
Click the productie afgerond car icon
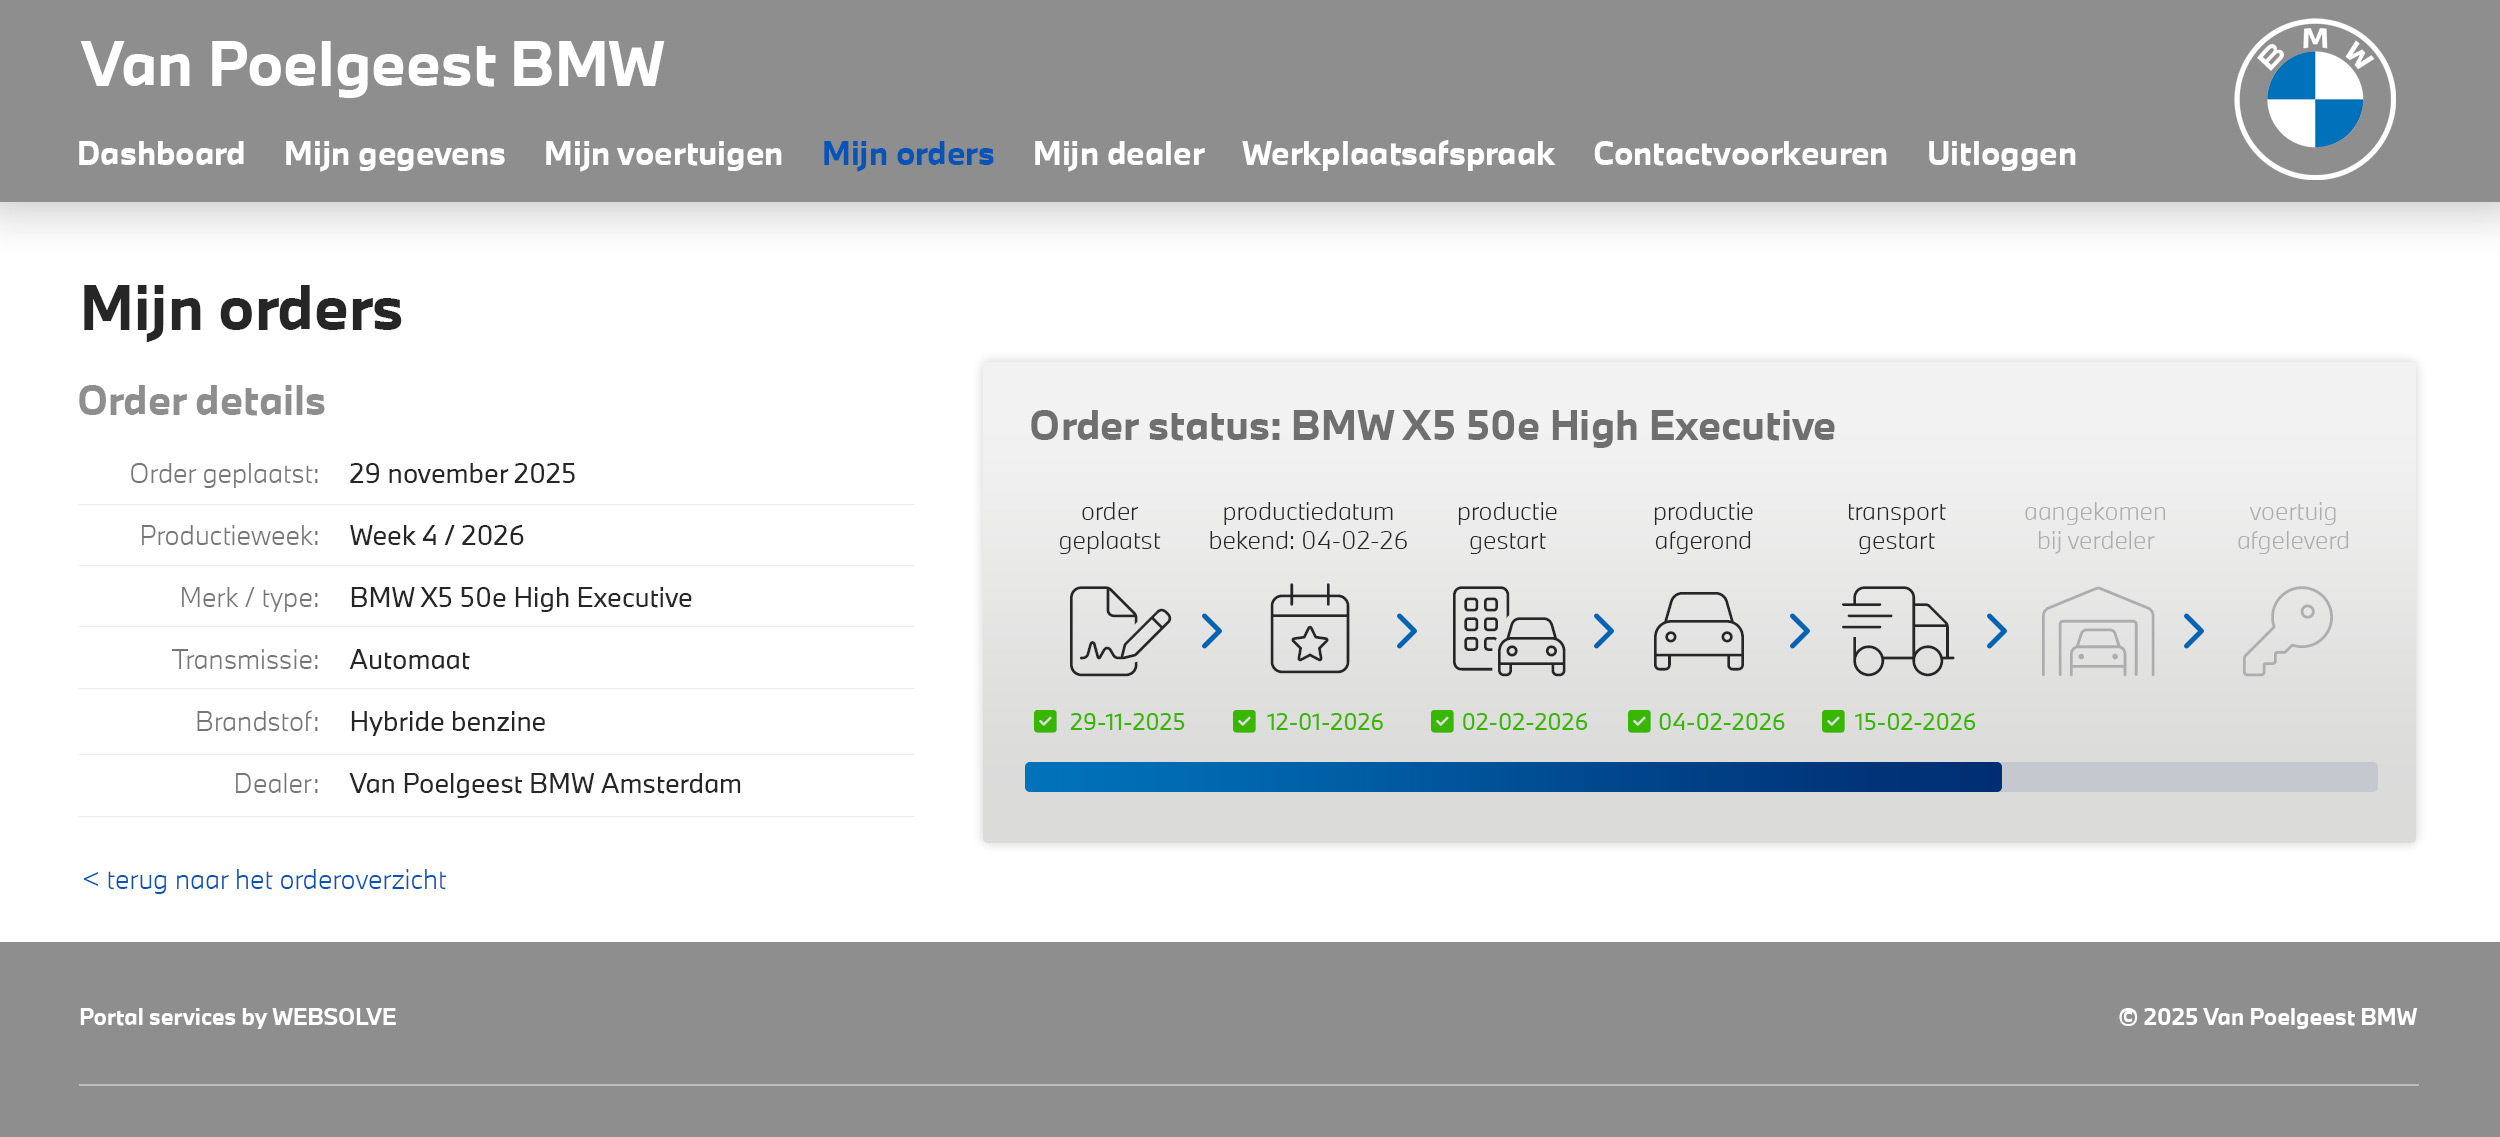(1699, 631)
